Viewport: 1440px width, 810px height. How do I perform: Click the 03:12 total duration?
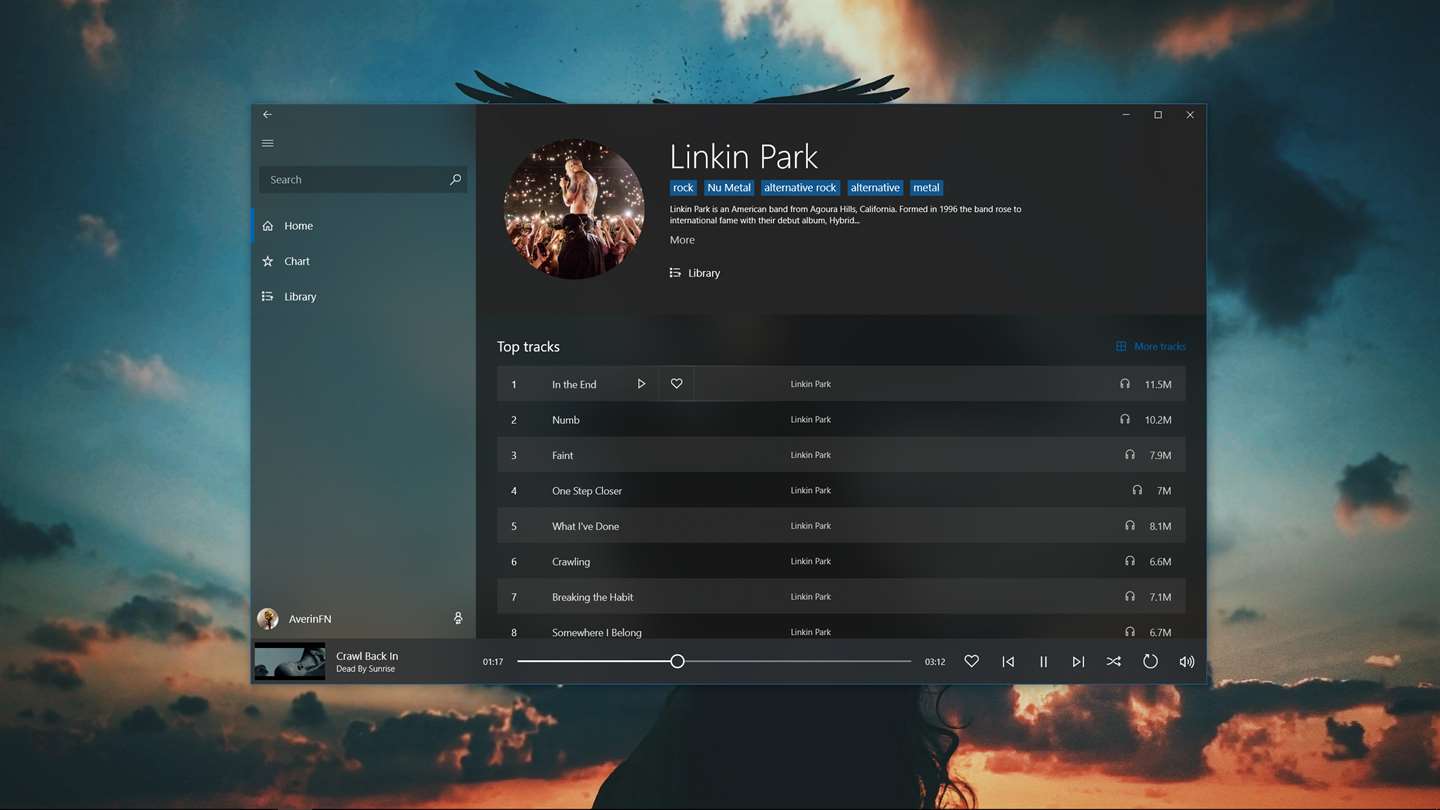point(935,662)
